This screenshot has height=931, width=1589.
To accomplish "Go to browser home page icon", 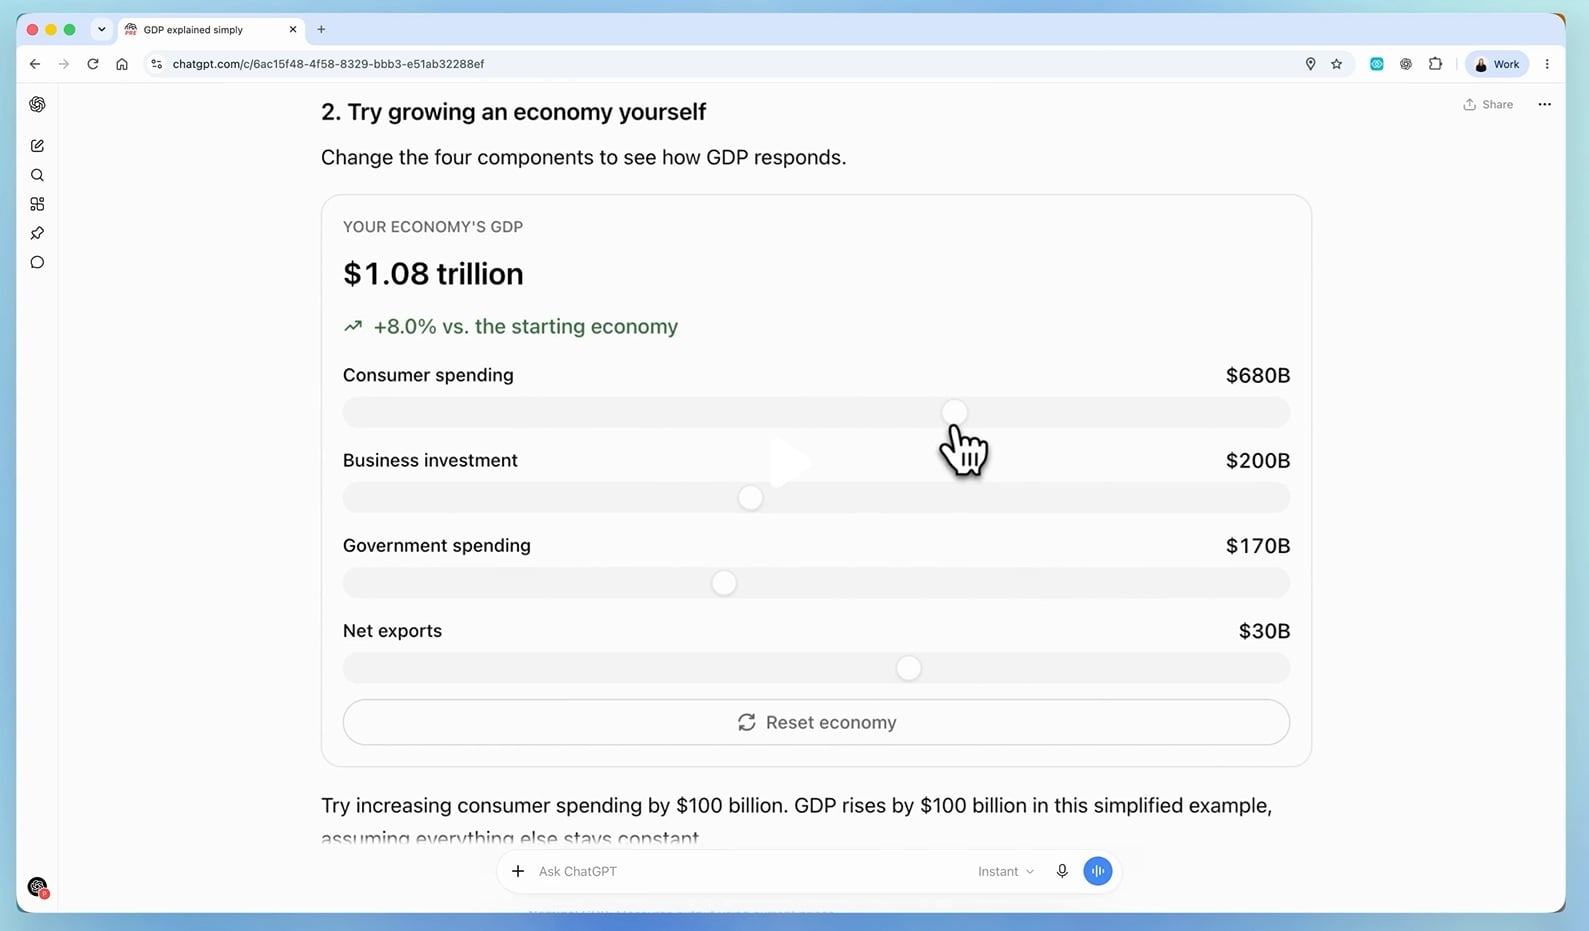I will coord(122,64).
